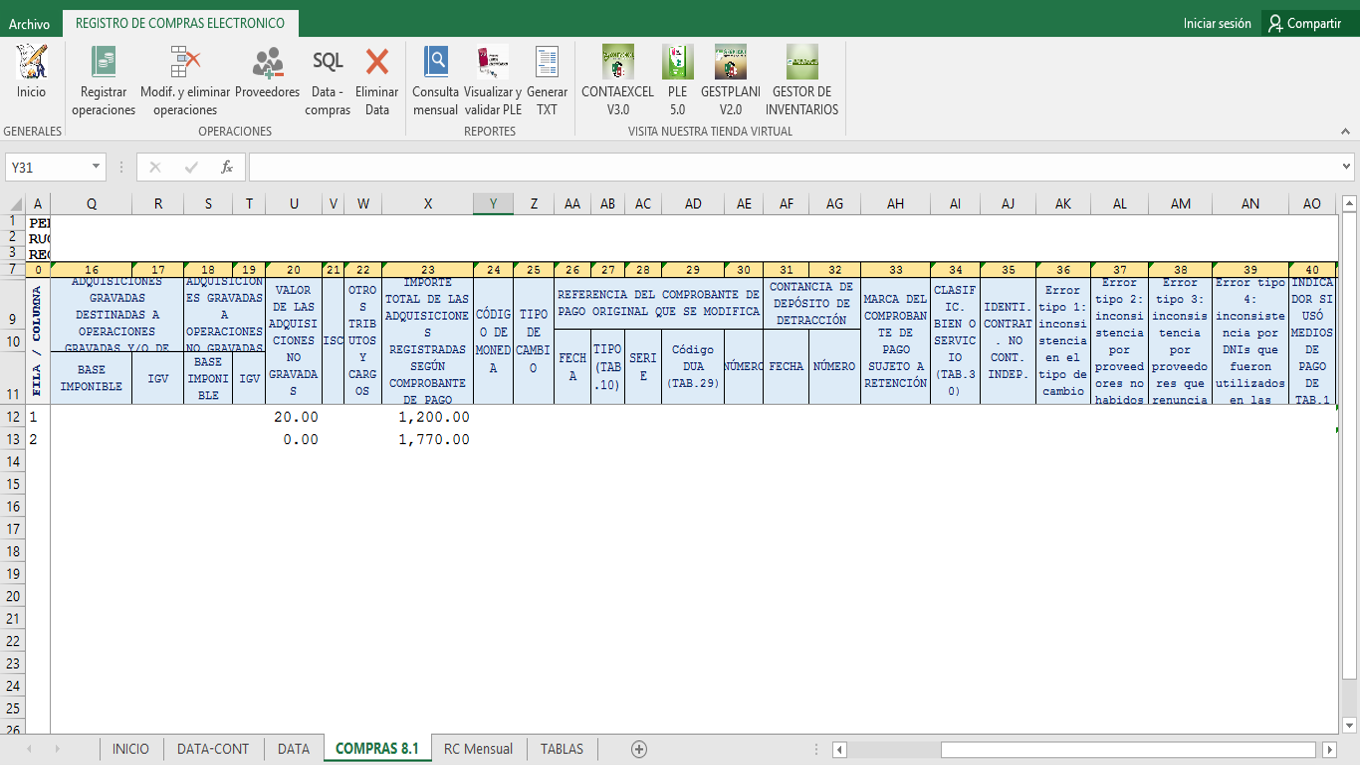Expand the formula bar
Viewport: 1360px width, 765px height.
point(1347,167)
